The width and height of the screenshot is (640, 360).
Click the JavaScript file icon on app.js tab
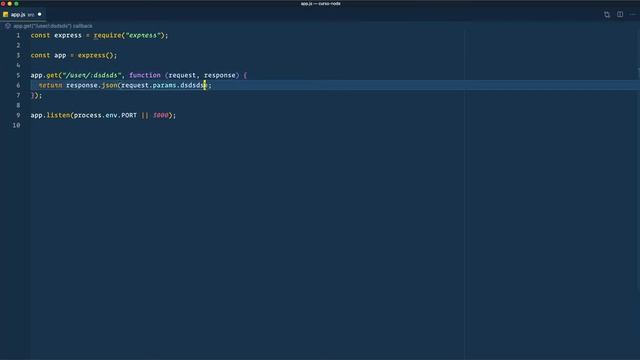point(5,14)
